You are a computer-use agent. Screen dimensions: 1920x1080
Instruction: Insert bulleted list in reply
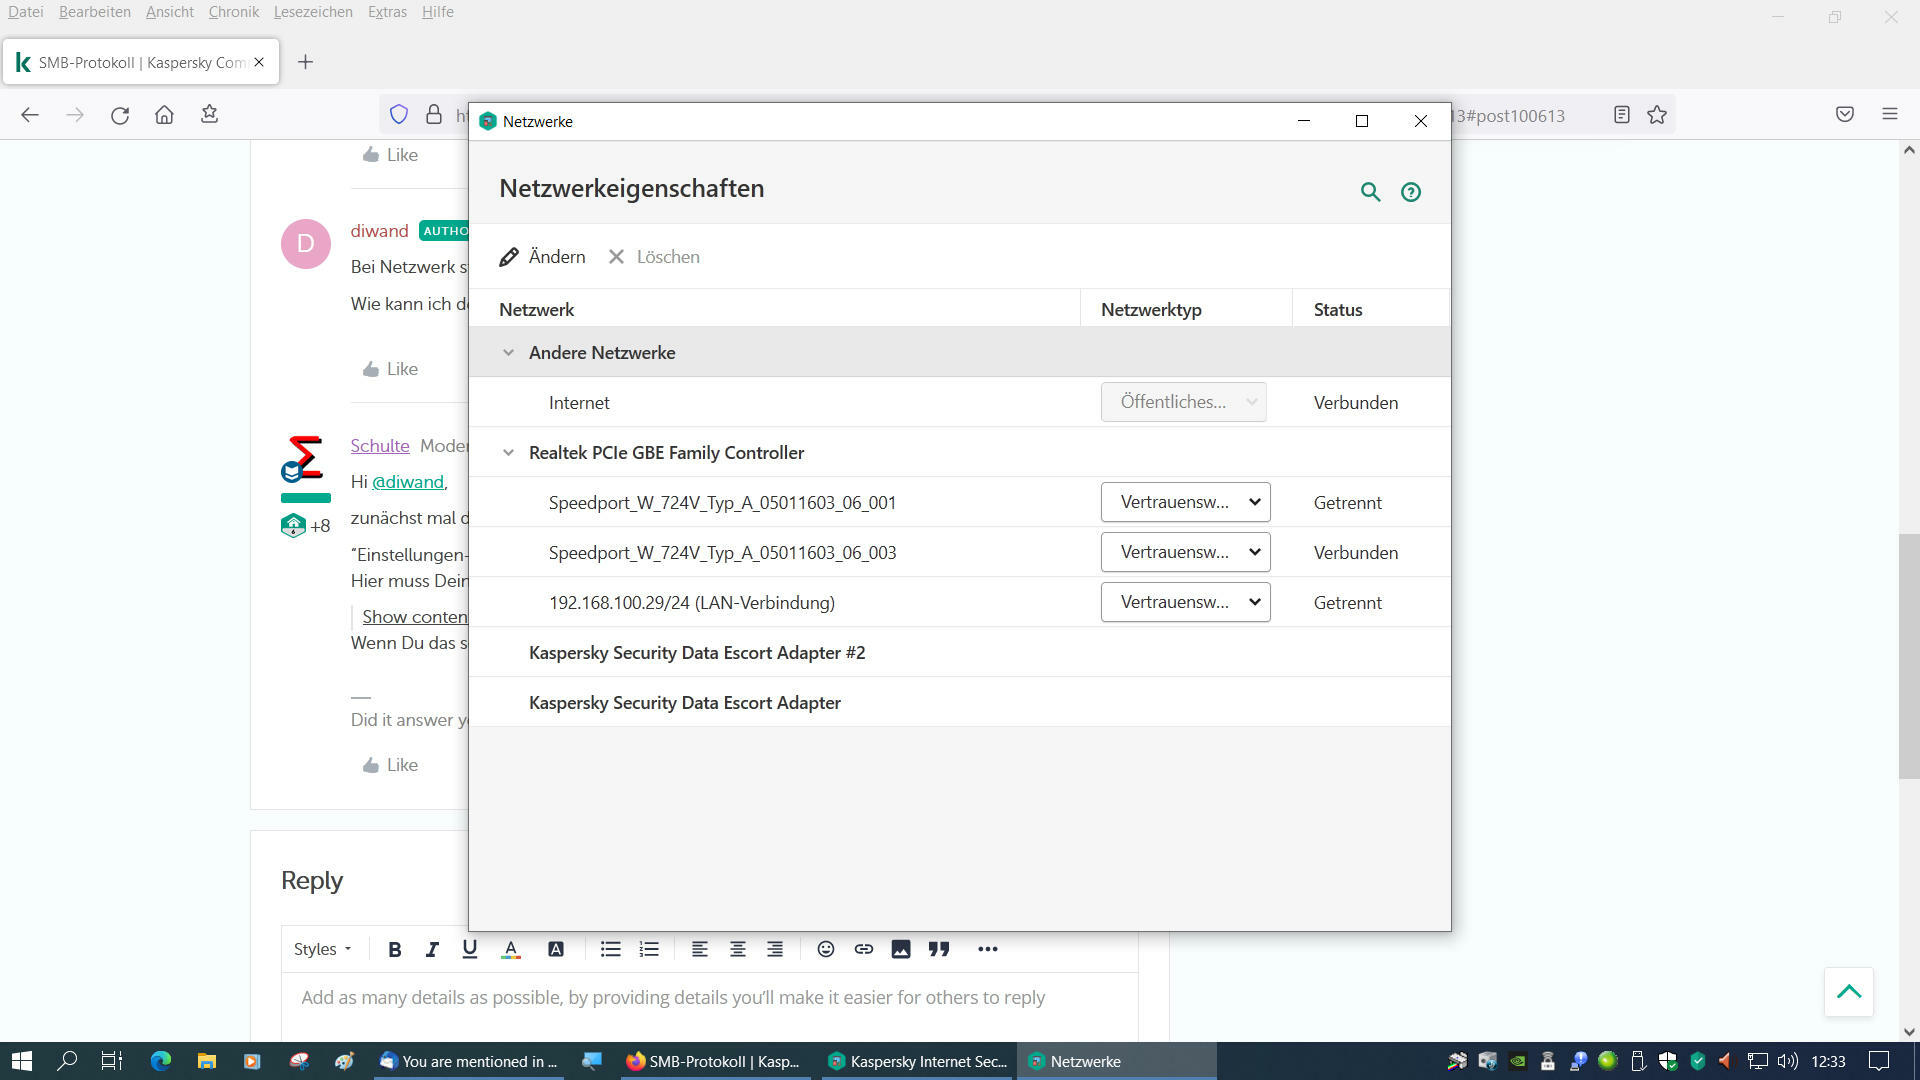610,949
